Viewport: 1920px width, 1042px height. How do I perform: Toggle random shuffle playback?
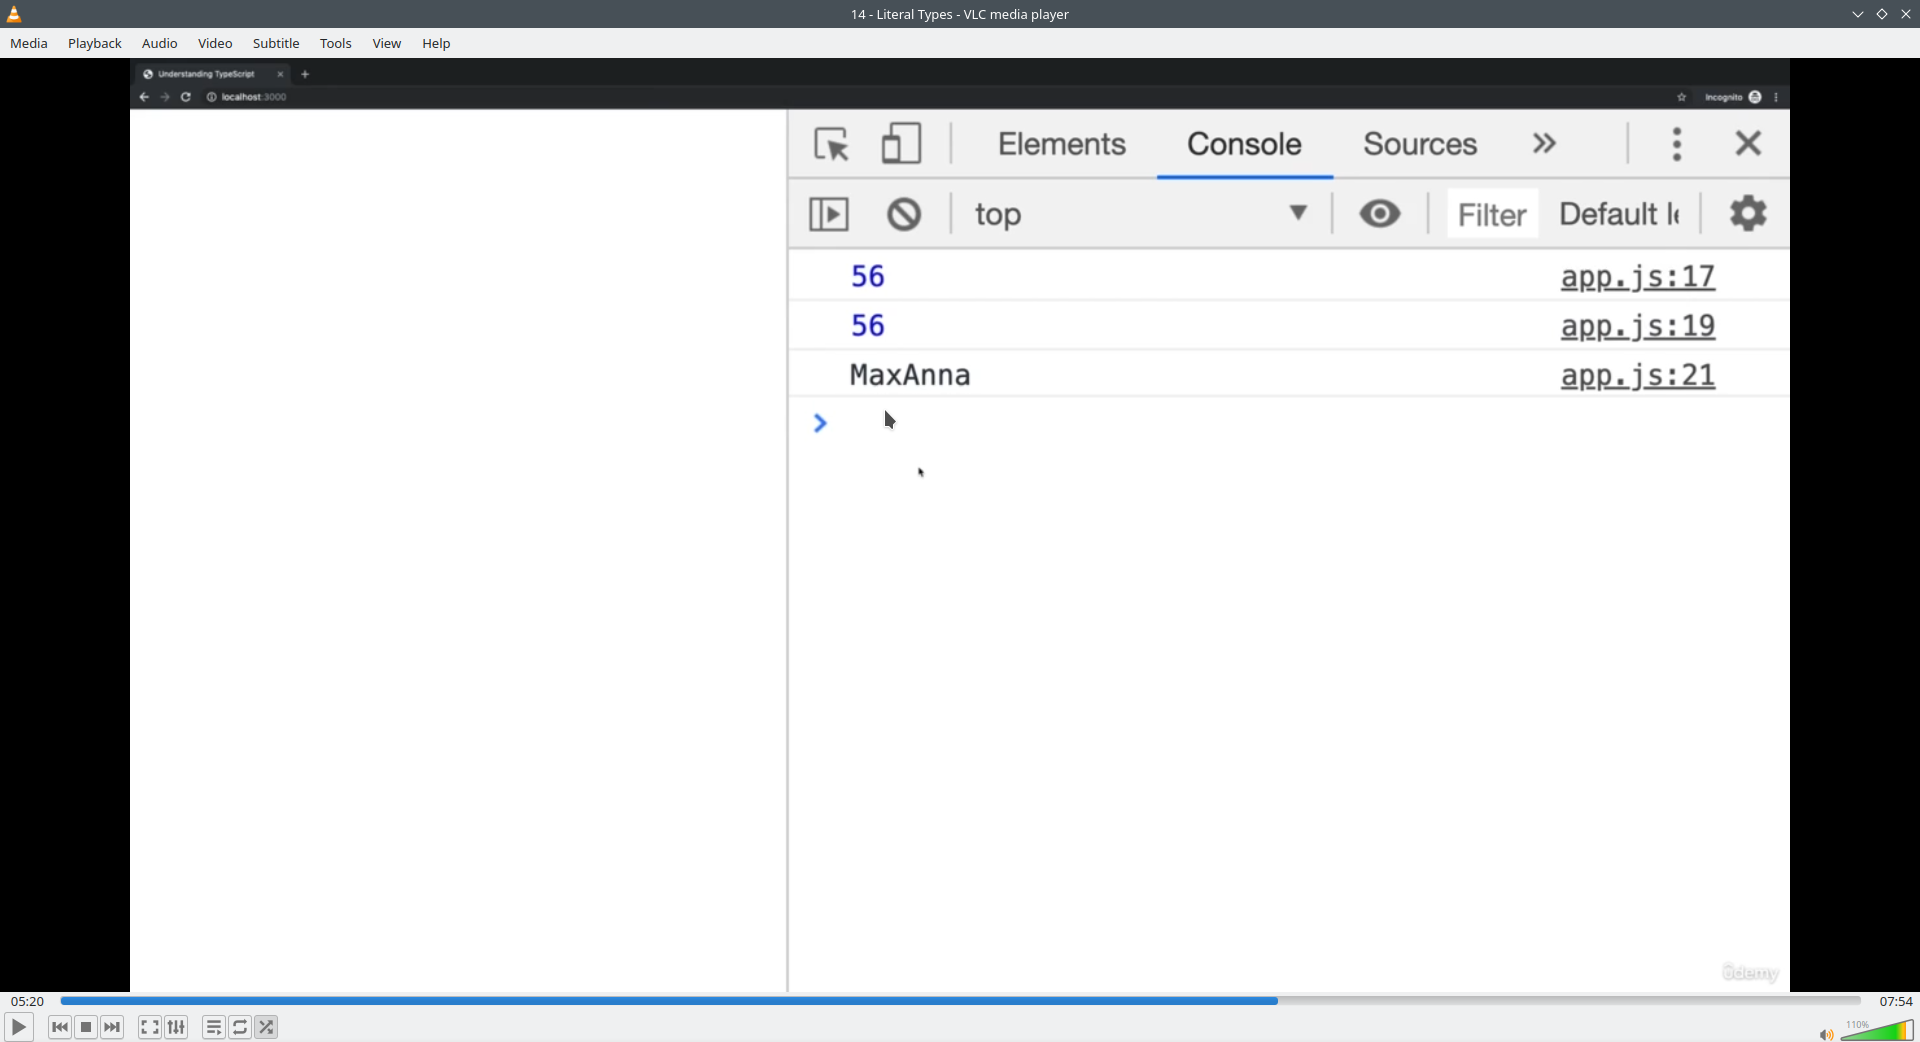click(267, 1027)
